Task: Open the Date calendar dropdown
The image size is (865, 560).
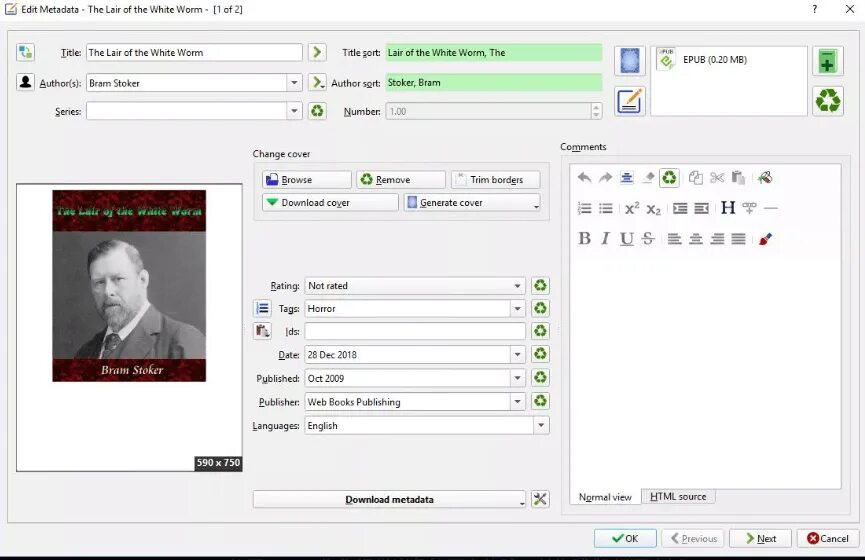Action: coord(517,354)
